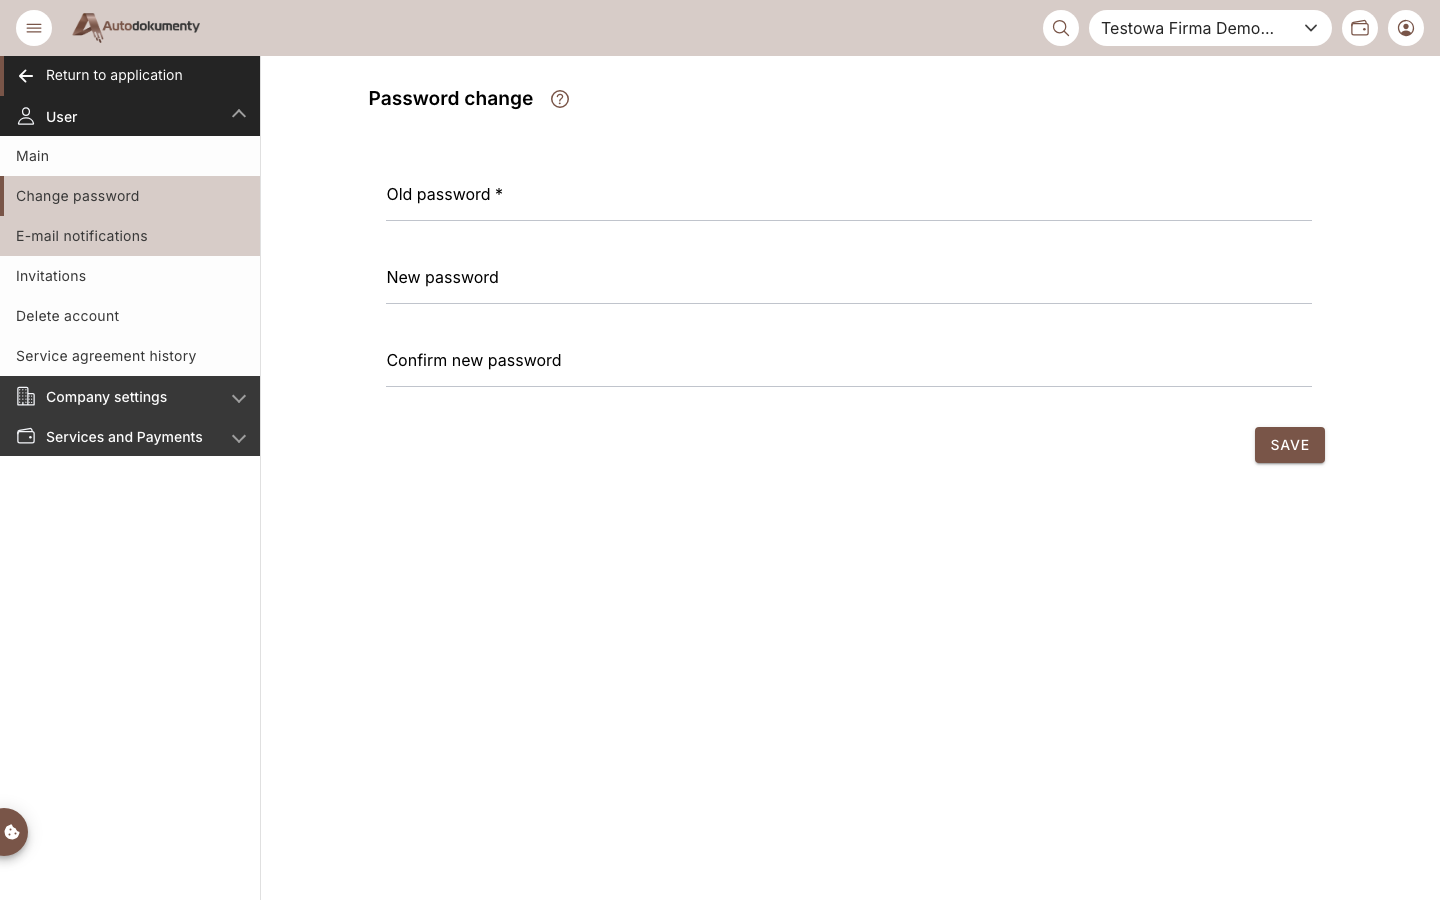1440x900 pixels.
Task: Focus the Confirm new password field
Action: point(849,361)
